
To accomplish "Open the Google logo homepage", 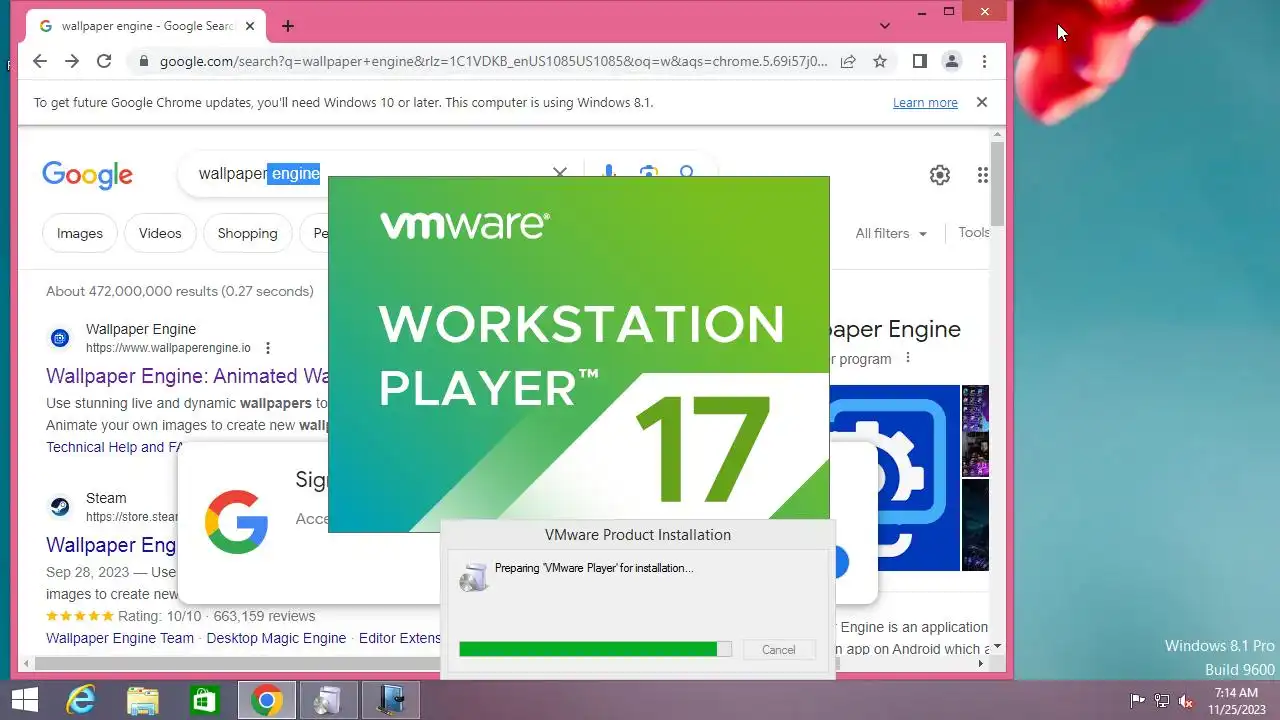I will click(87, 175).
